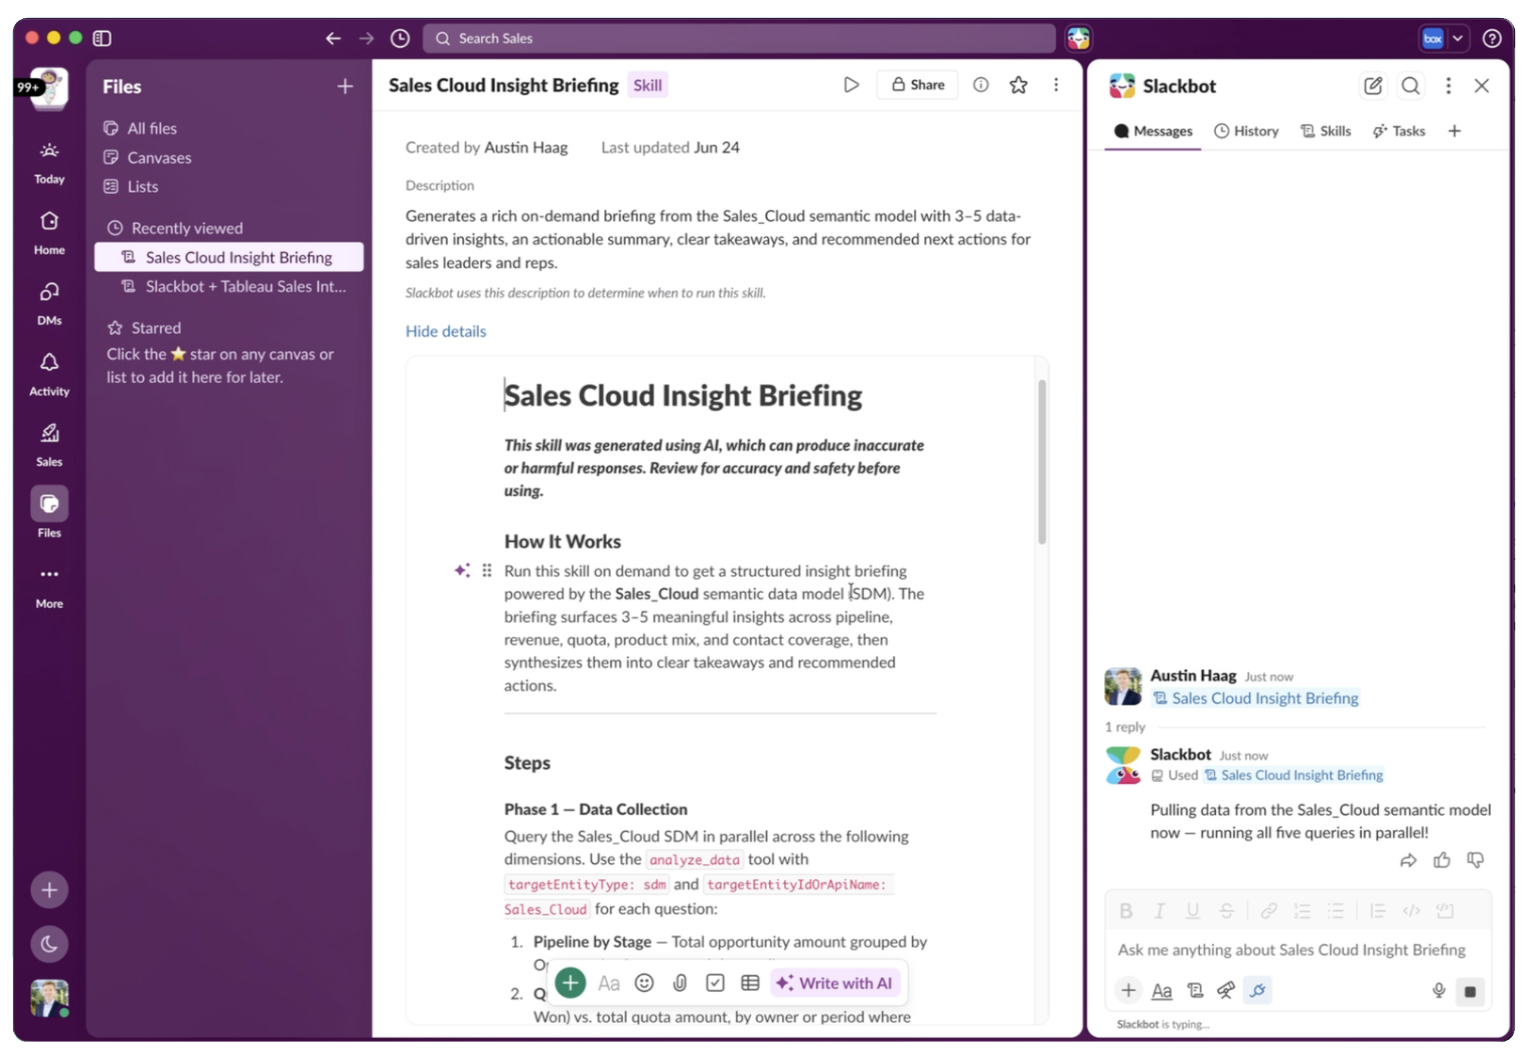This screenshot has width=1528, height=1056.
Task: Open the help question-mark icon
Action: click(x=1492, y=38)
